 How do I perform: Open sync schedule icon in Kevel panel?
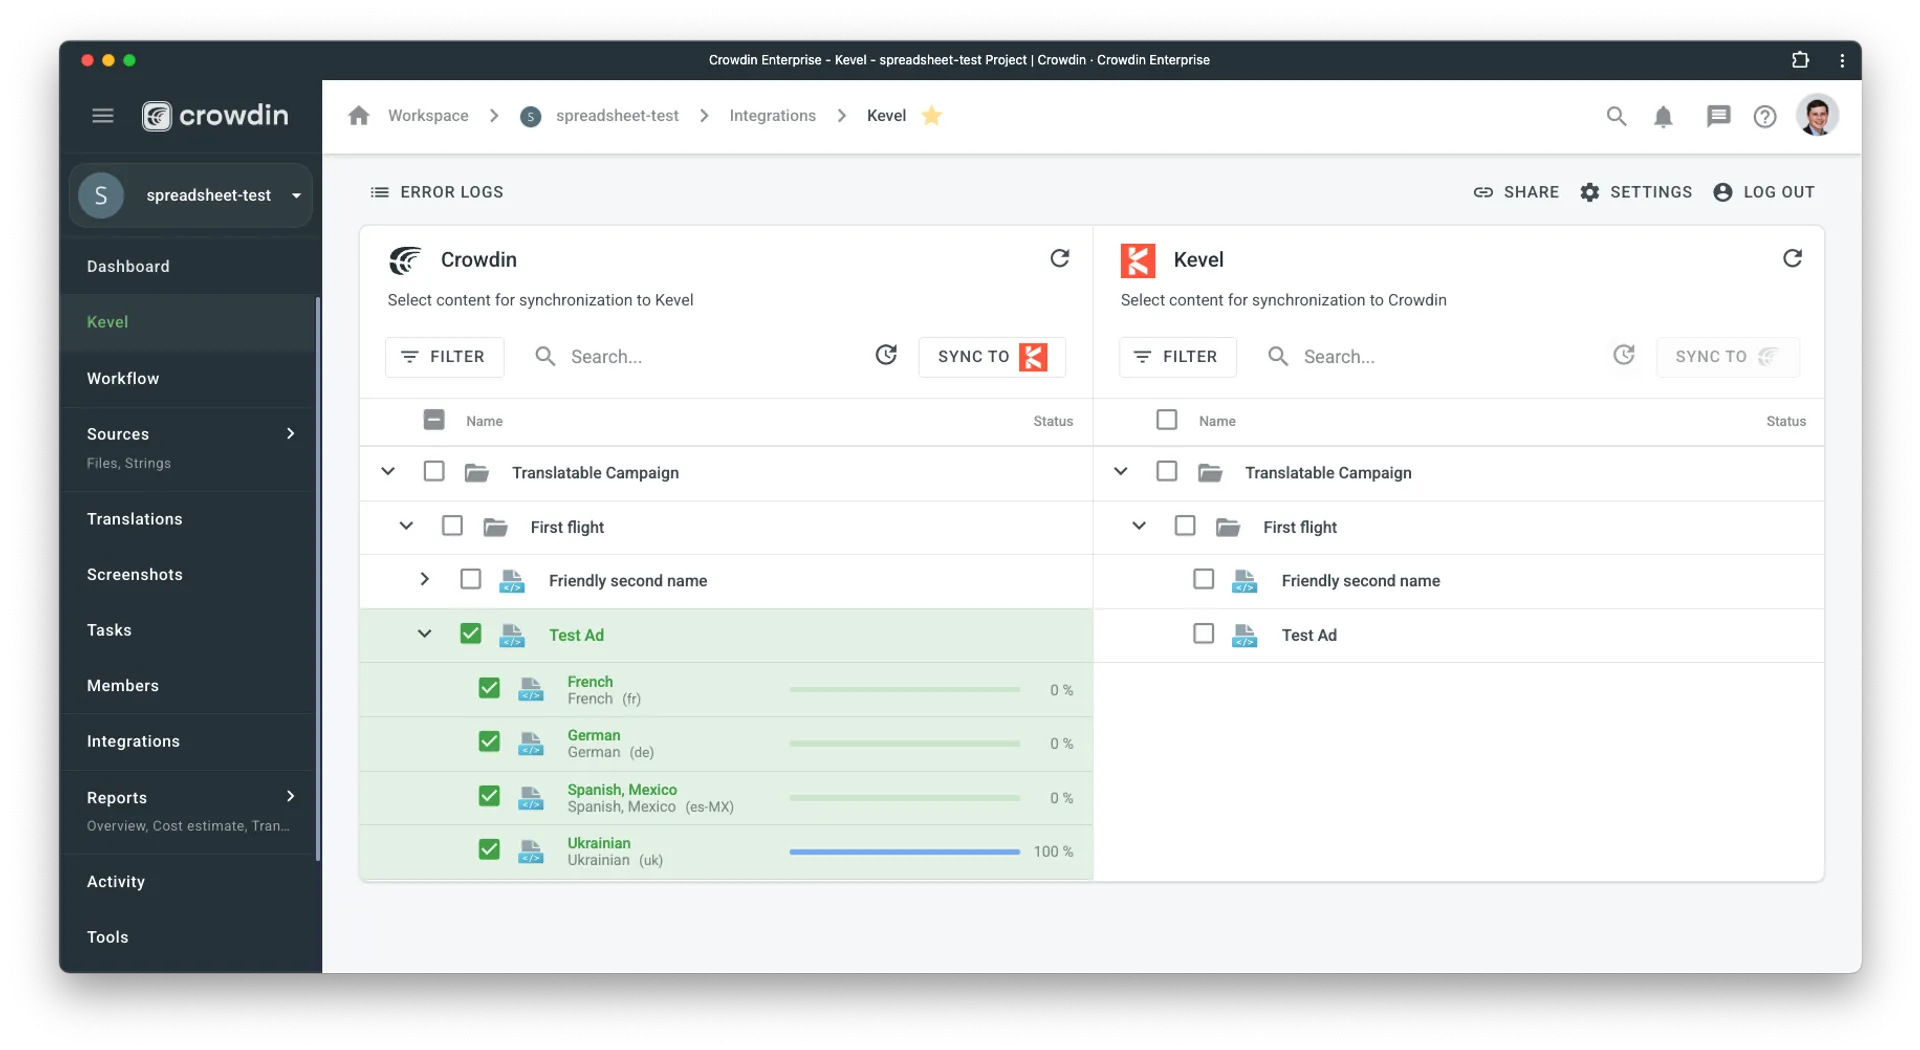[1624, 355]
